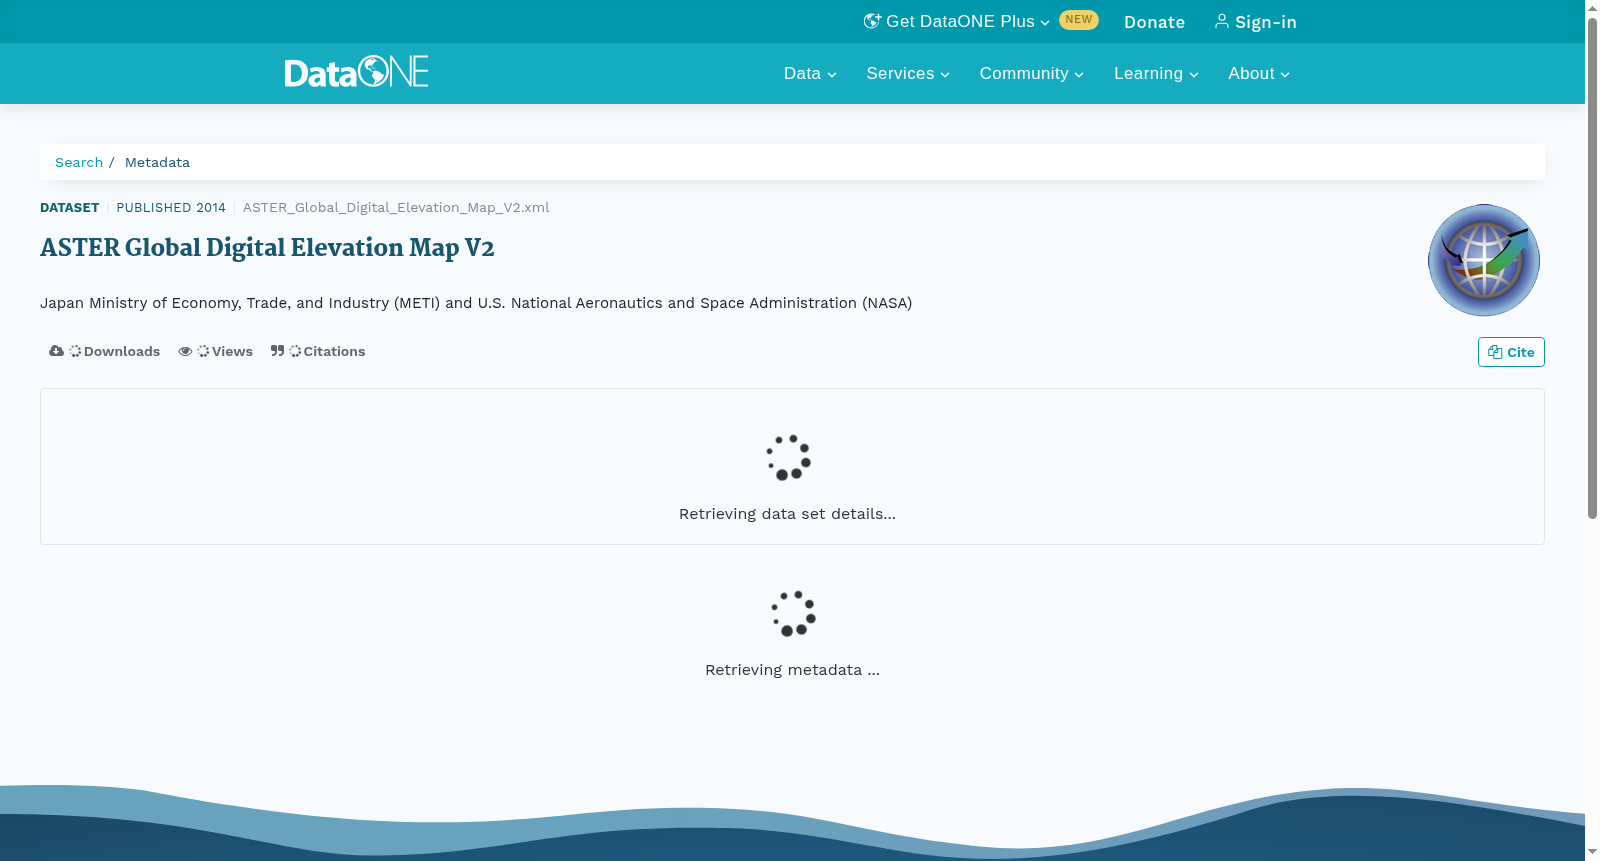Expand the Services menu
The height and width of the screenshot is (861, 1600).
[908, 73]
